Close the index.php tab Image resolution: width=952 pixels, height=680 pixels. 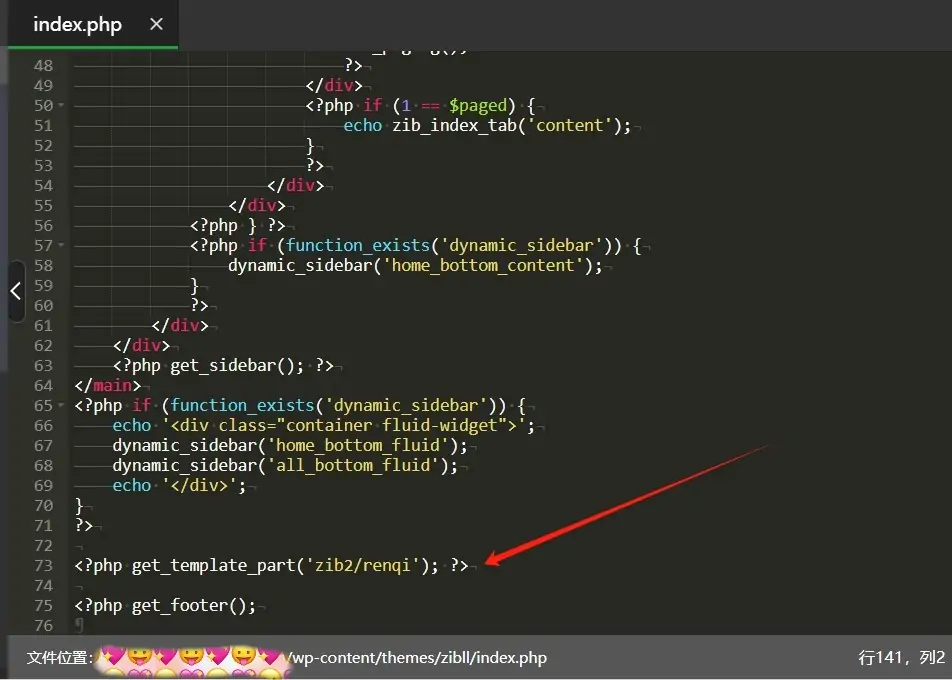pyautogui.click(x=156, y=24)
